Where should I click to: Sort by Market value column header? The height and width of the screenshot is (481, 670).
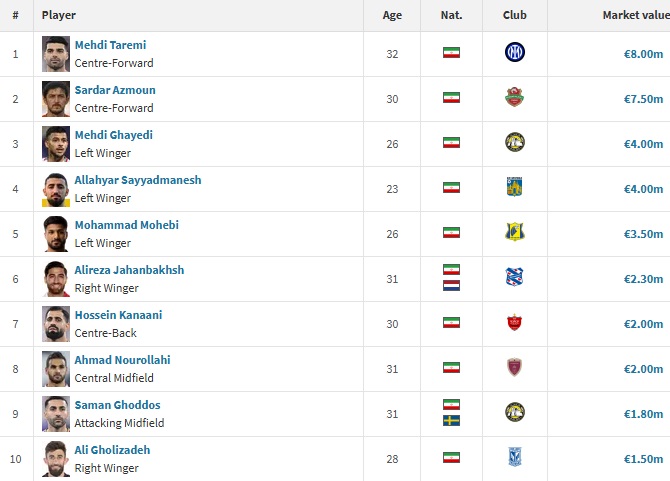coord(636,15)
